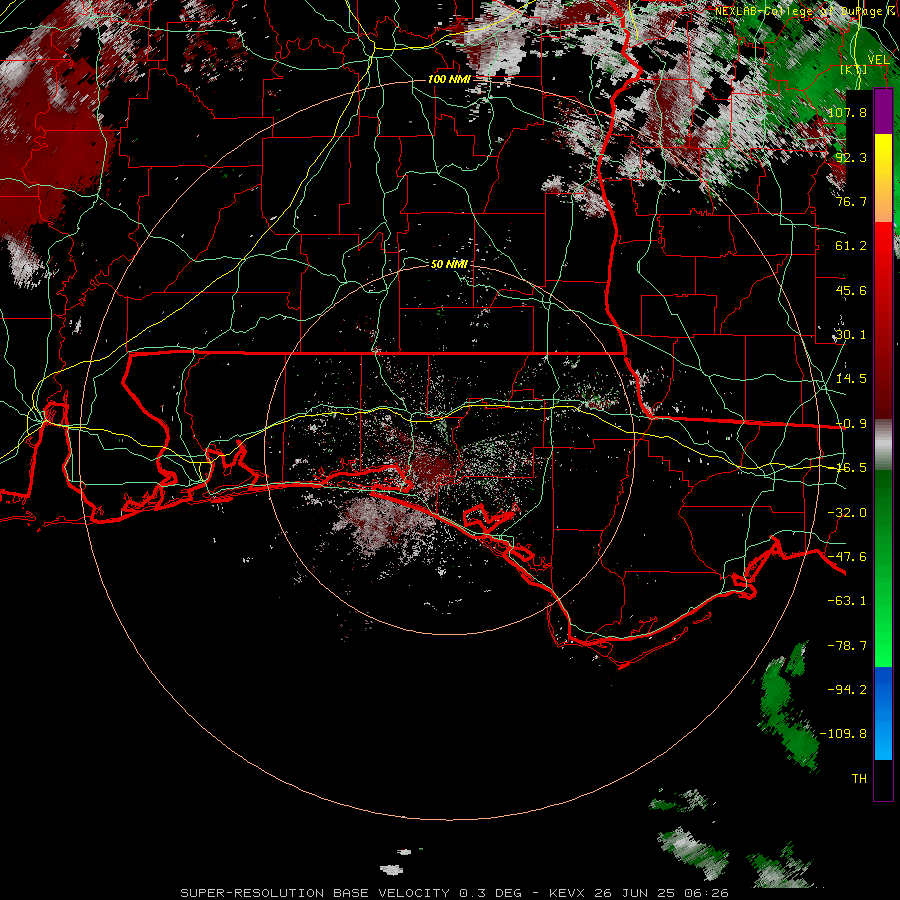Select the 76.7 velocity scale value
900x900 pixels.
coord(851,201)
